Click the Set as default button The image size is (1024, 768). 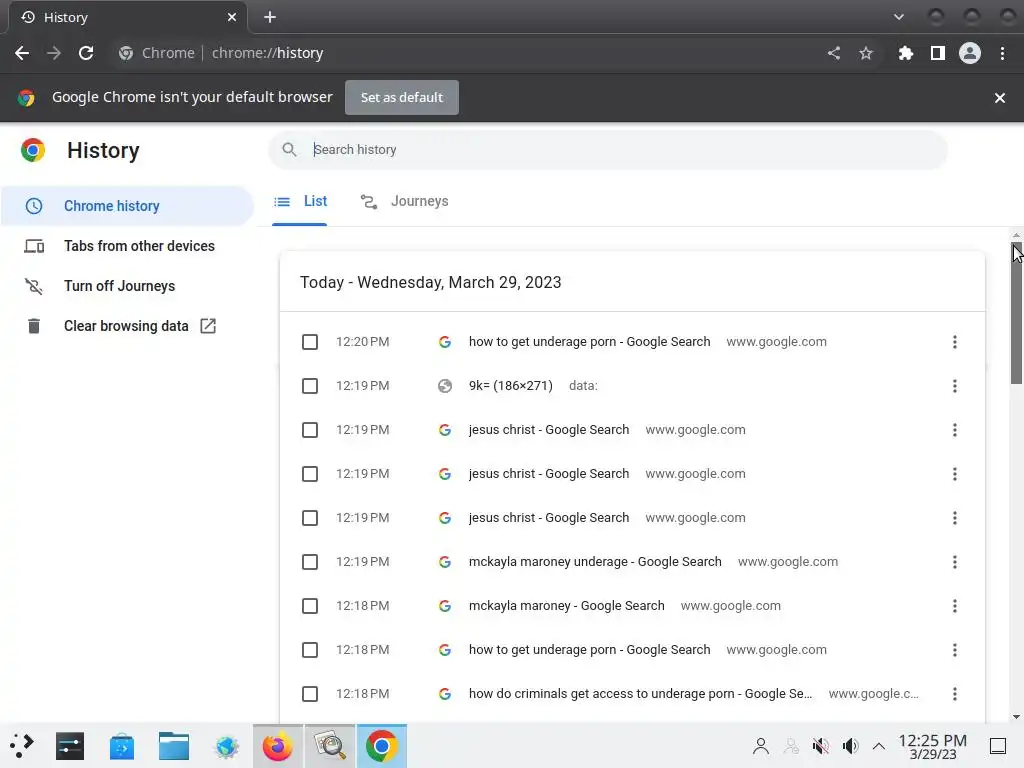click(x=402, y=97)
